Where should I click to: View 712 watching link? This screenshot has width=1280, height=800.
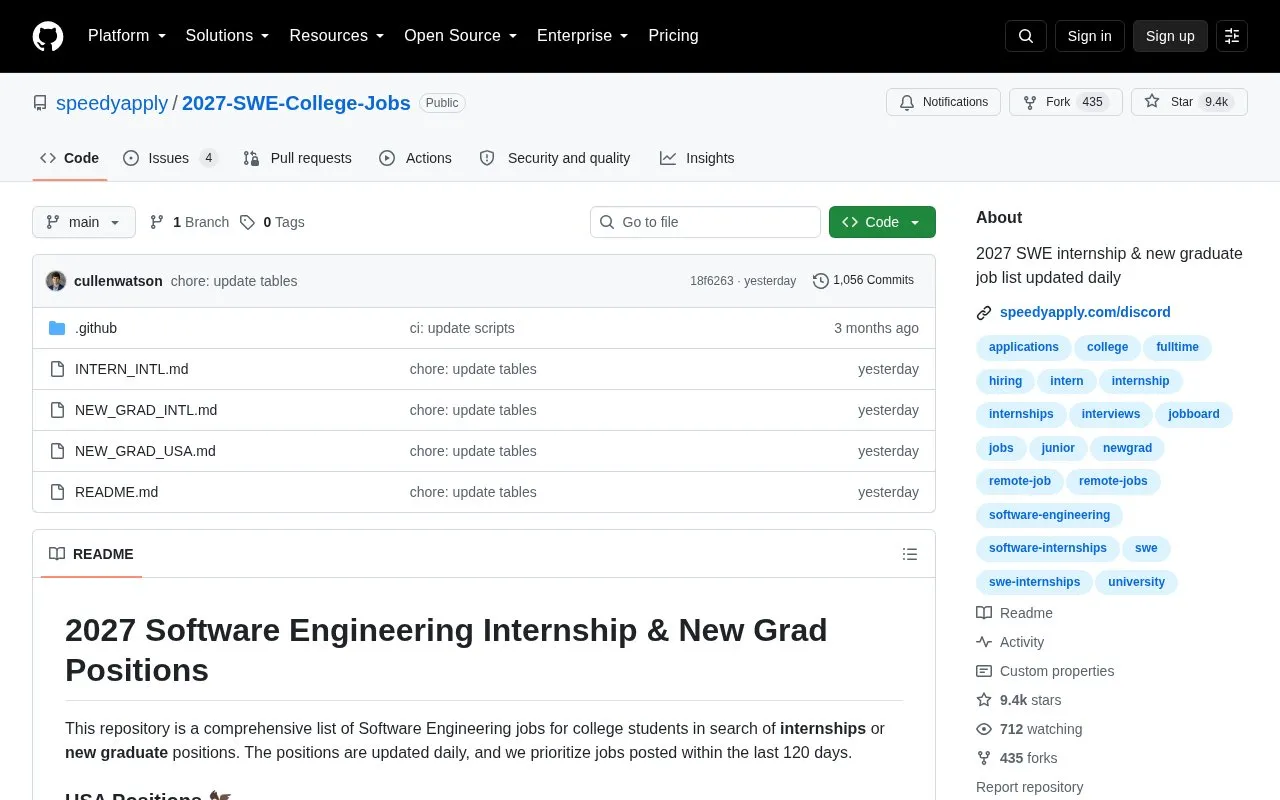[1029, 729]
